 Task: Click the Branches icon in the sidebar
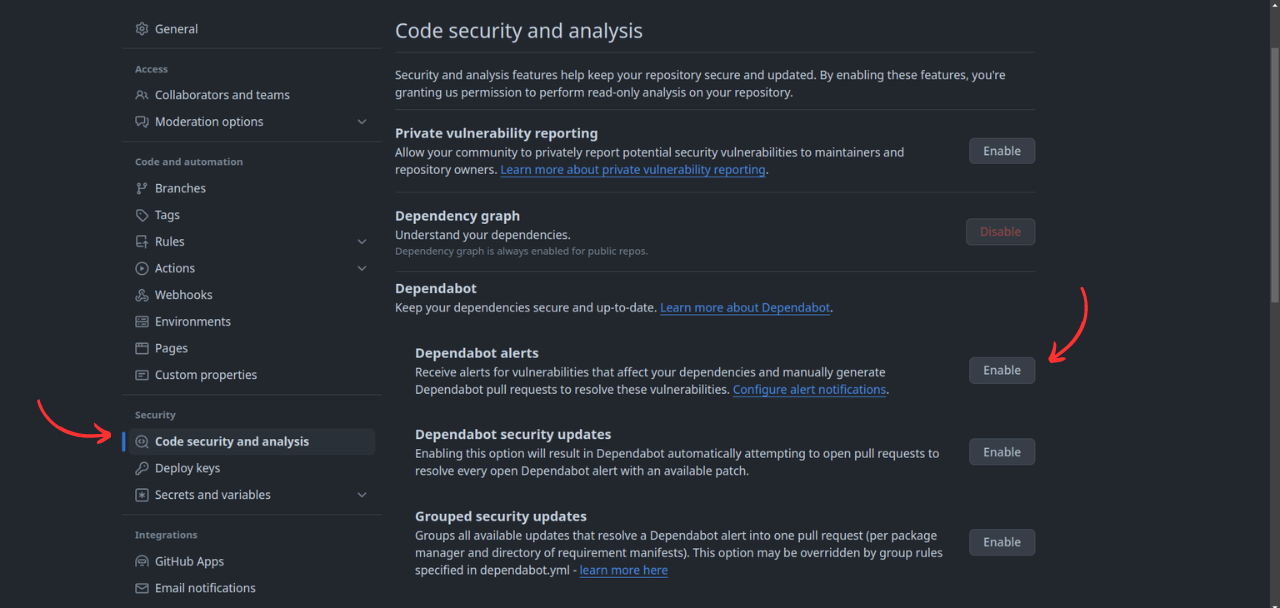(143, 188)
